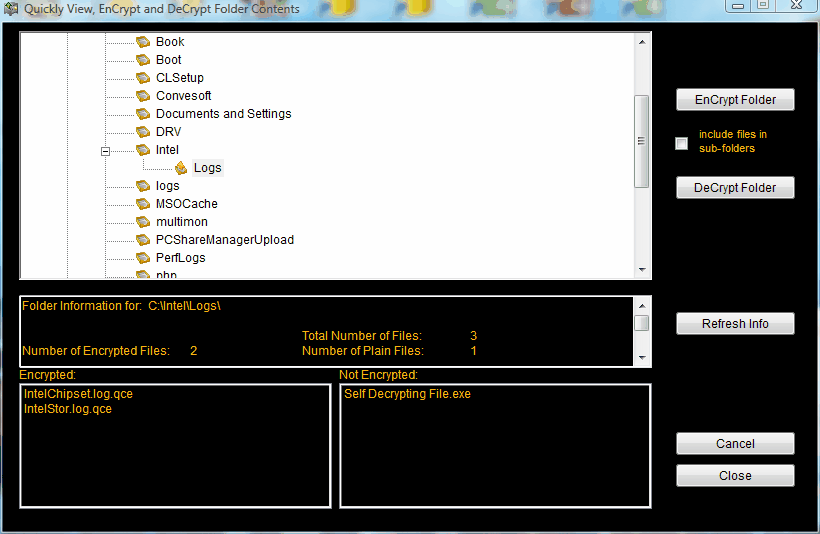Click EnCrypt Folder button
Screen dimensions: 820x534
coord(735,99)
